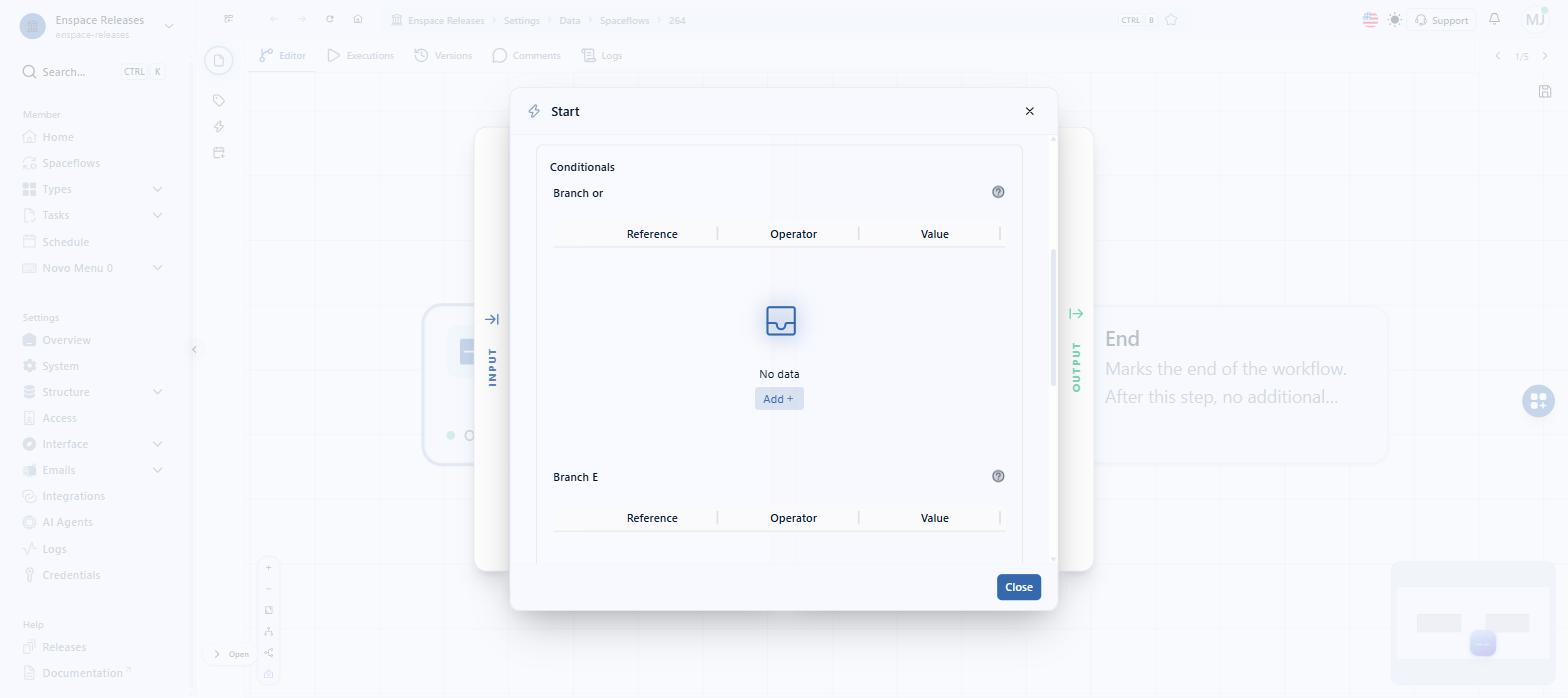
Task: Open help for Branch E
Action: tap(997, 476)
